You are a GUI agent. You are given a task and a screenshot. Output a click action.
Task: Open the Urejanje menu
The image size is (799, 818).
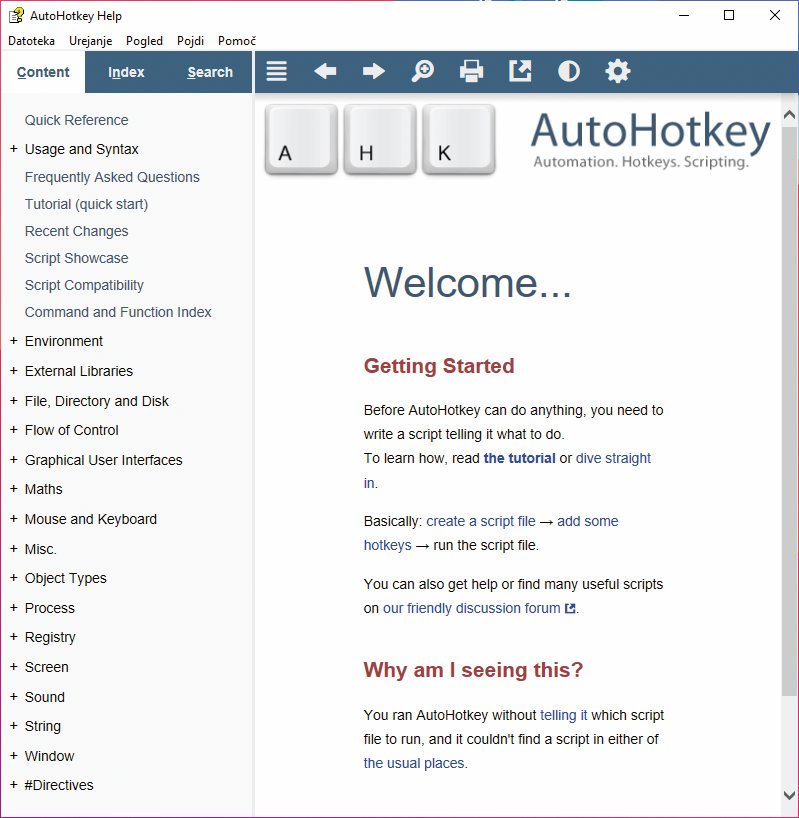tap(91, 41)
